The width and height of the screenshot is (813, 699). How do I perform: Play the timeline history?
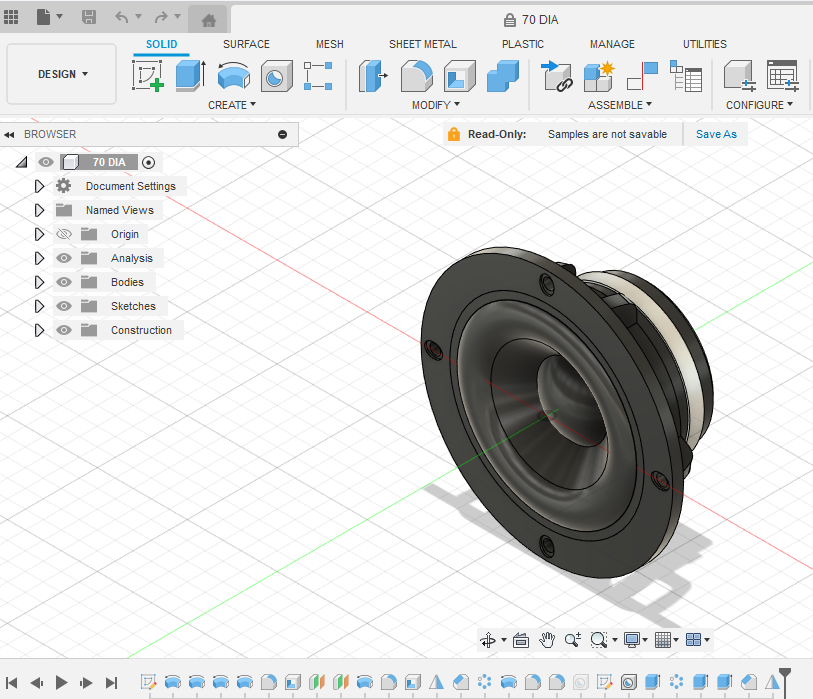pos(61,682)
